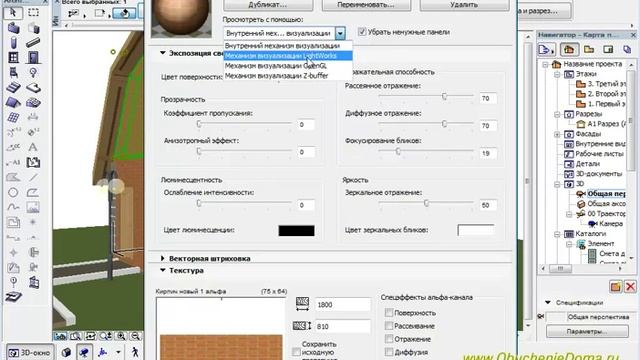This screenshot has width=640, height=360.
Task: Click the texture height field 810
Action: tap(342, 327)
